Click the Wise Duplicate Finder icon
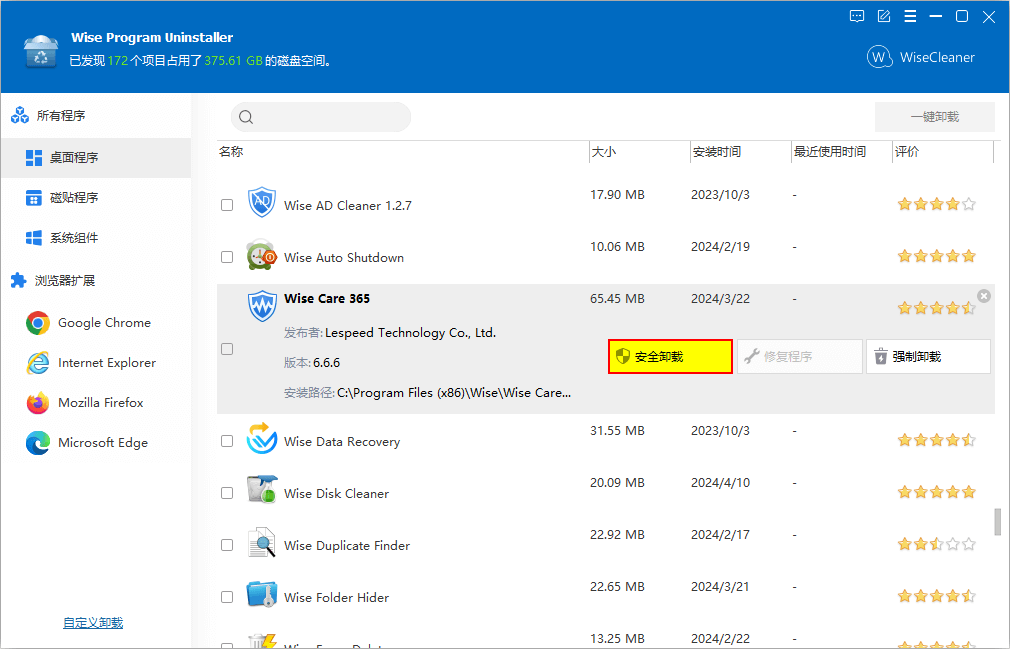 point(262,542)
